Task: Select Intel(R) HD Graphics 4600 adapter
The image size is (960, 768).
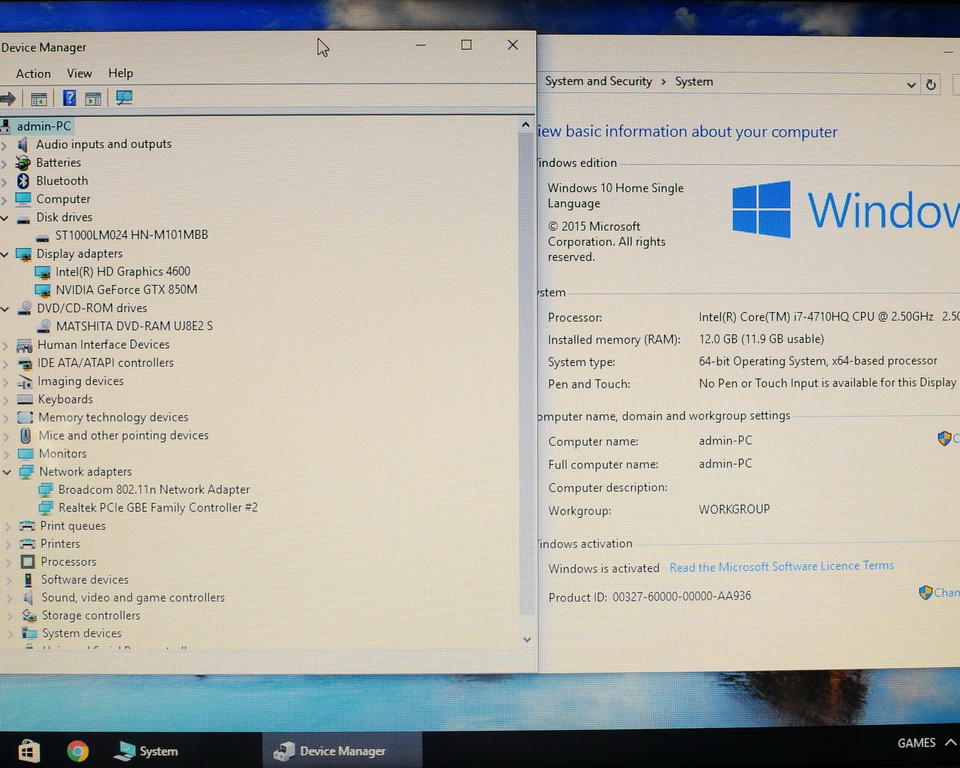Action: point(122,271)
